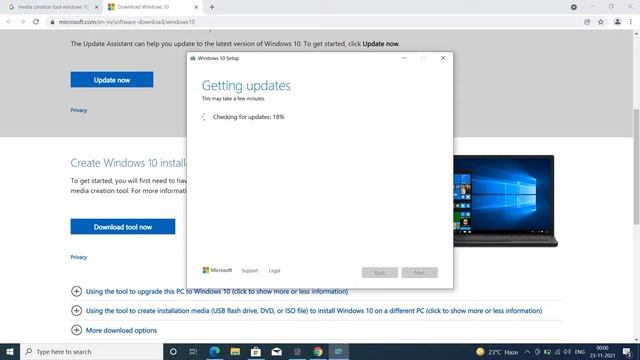Screen dimensions: 640x360
Task: Launch Microsoft Edge from the taskbar
Action: [x=215, y=351]
